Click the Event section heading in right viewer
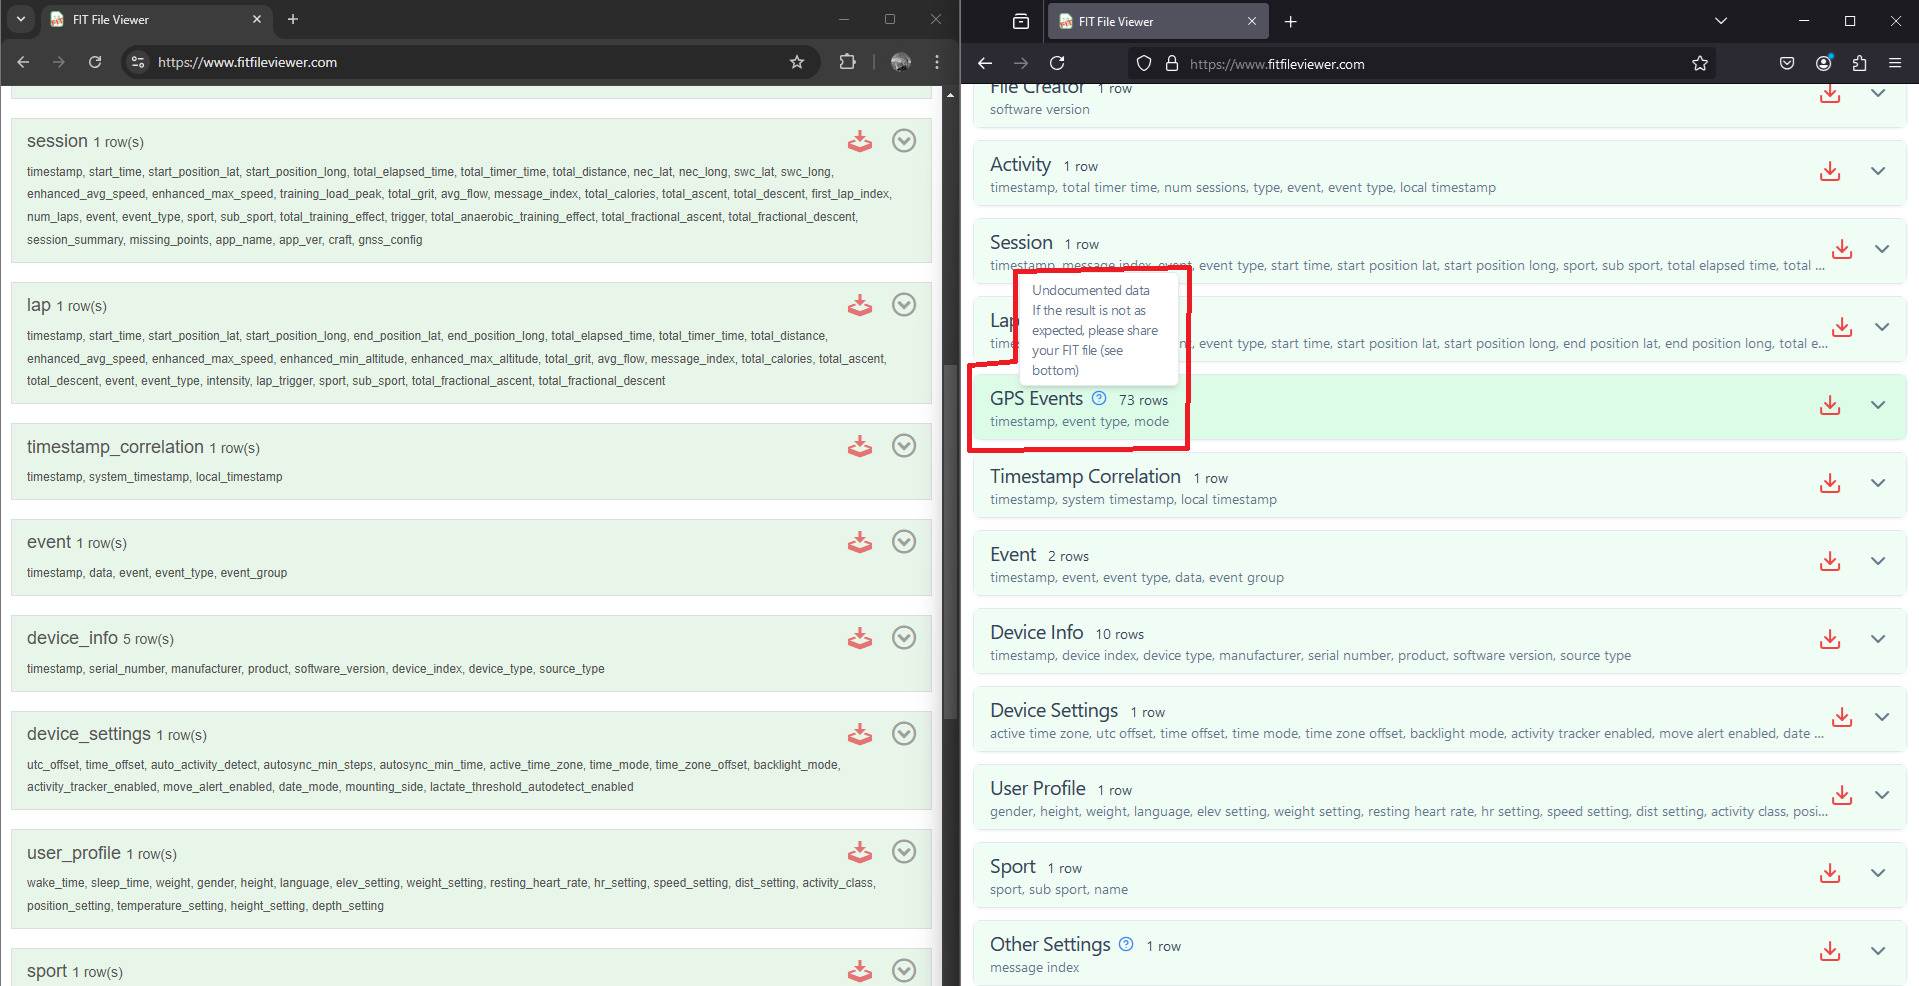 tap(1012, 555)
